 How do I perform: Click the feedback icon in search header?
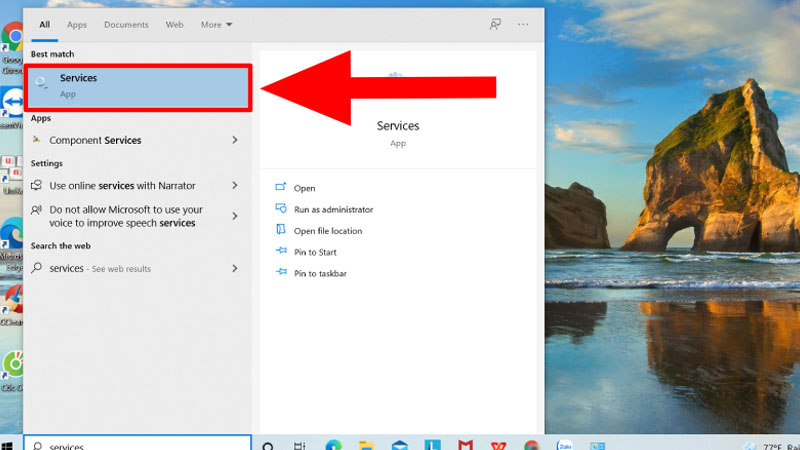pos(494,24)
